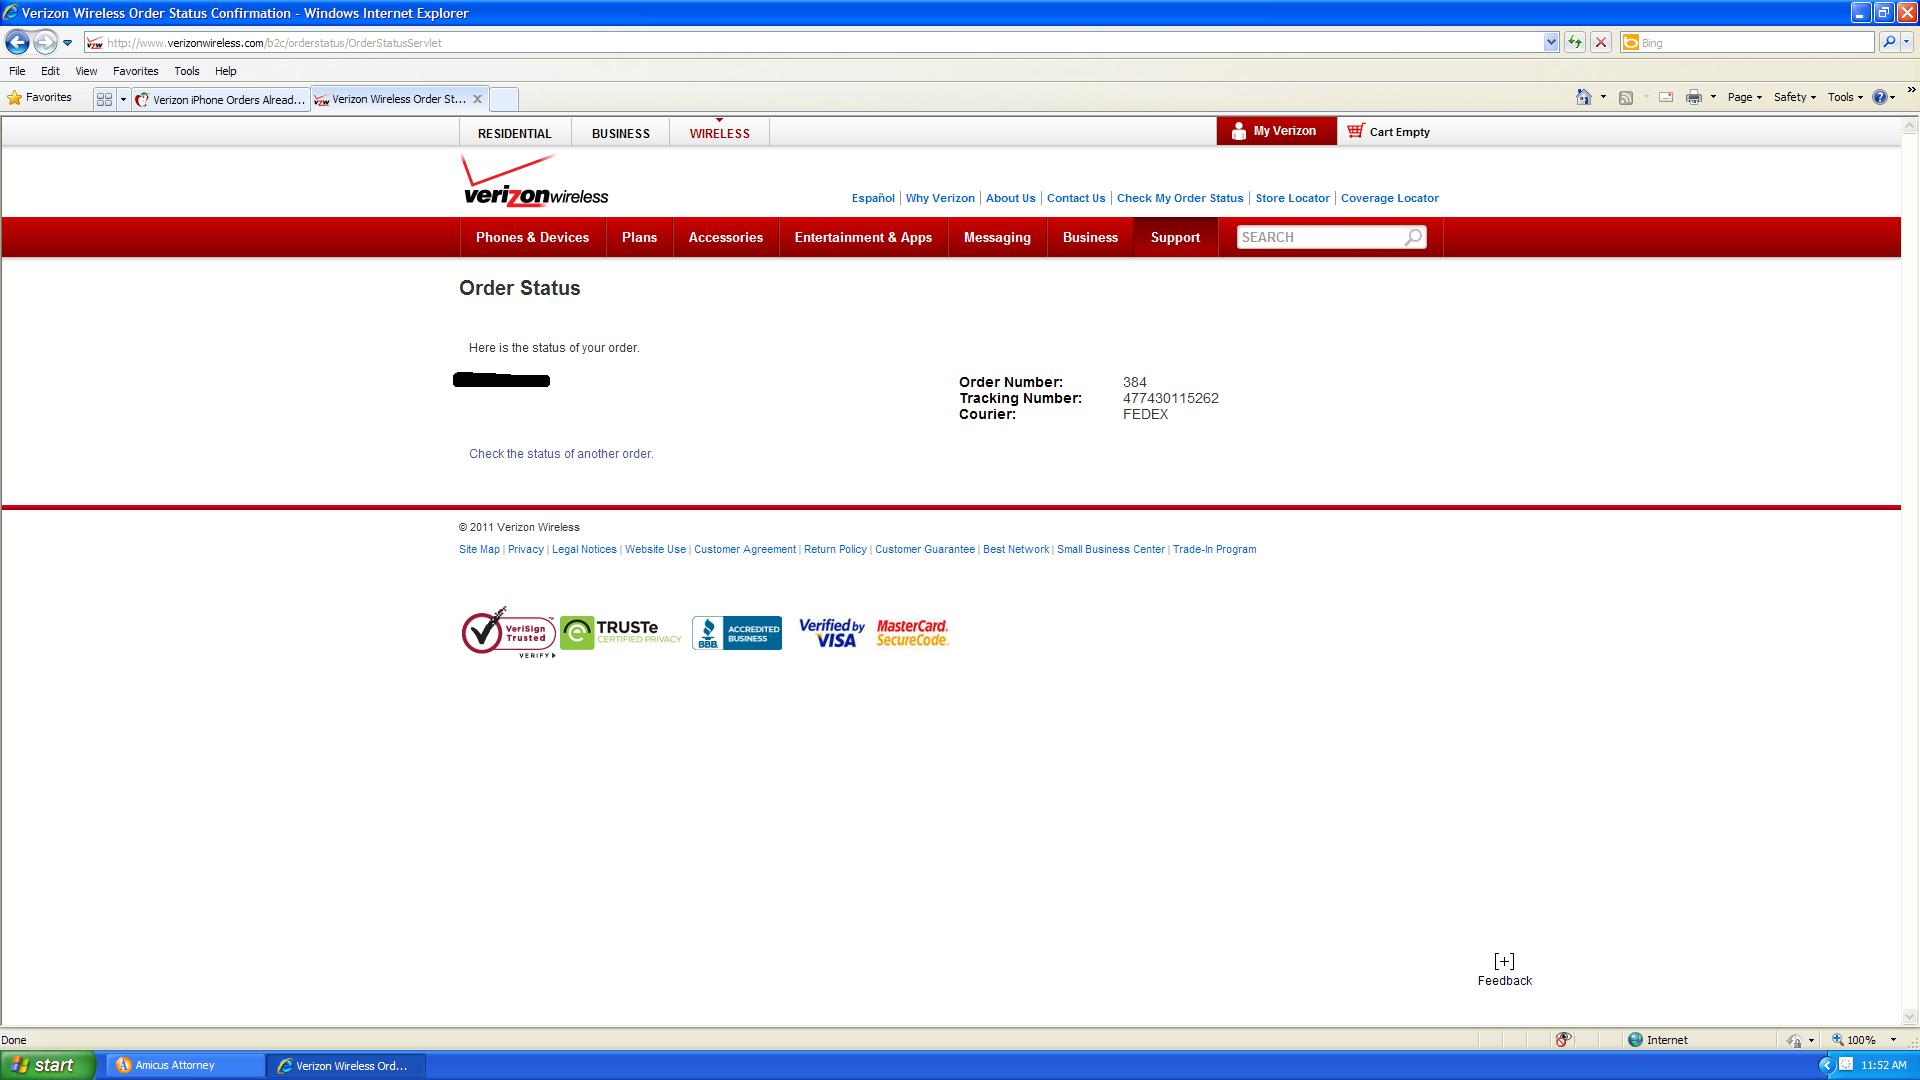Viewport: 1920px width, 1080px height.
Task: Click Check My Order Status link
Action: click(1180, 198)
